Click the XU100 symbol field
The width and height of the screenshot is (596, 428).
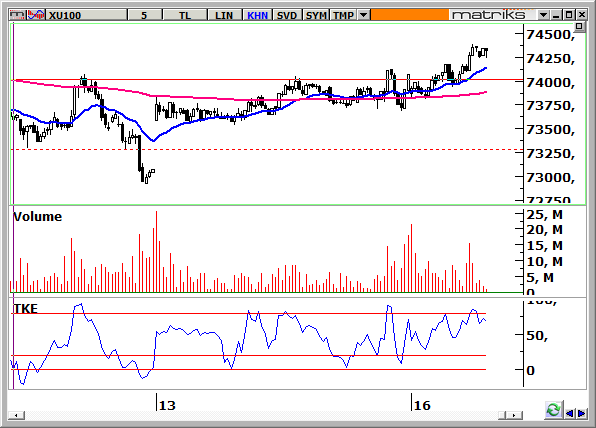click(86, 15)
